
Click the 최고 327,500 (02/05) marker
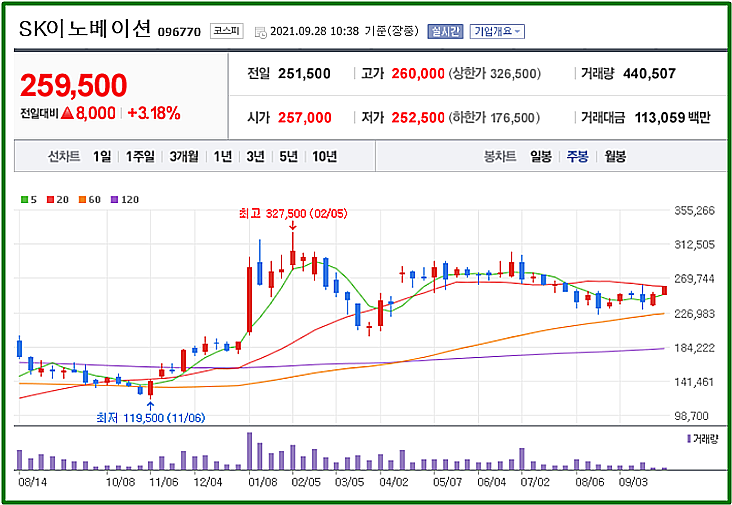click(293, 214)
